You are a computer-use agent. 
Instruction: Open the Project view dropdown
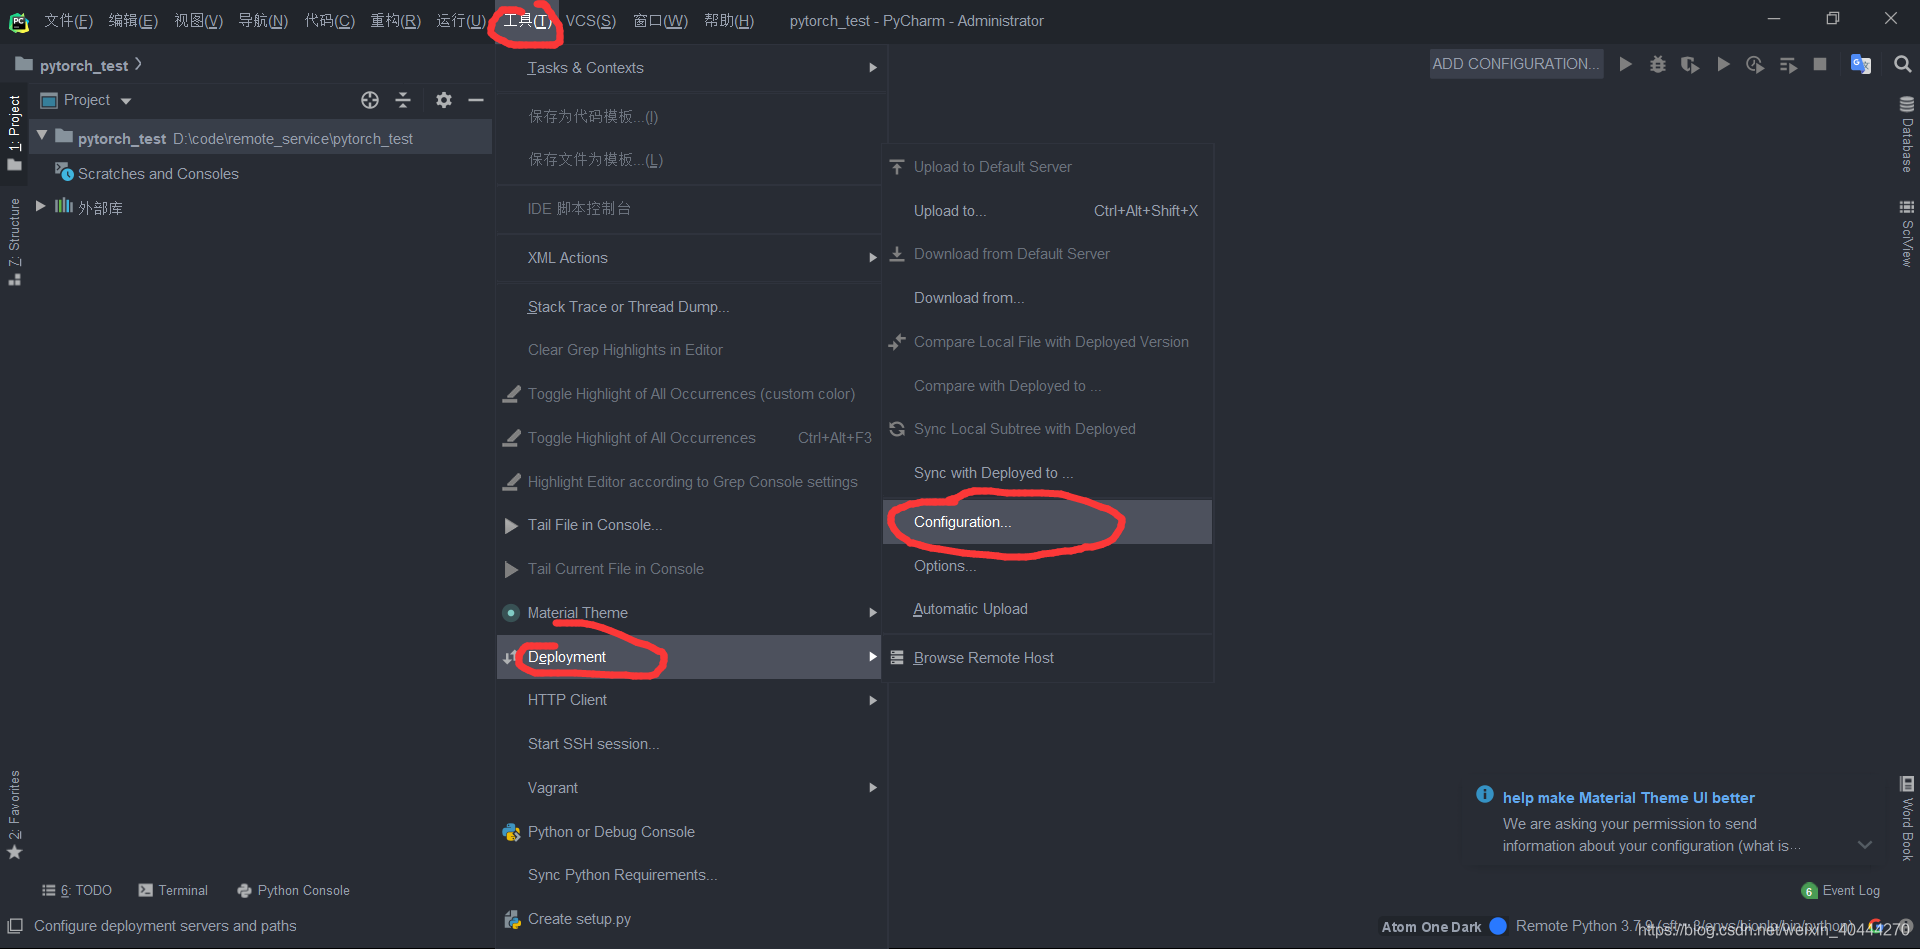pyautogui.click(x=86, y=100)
